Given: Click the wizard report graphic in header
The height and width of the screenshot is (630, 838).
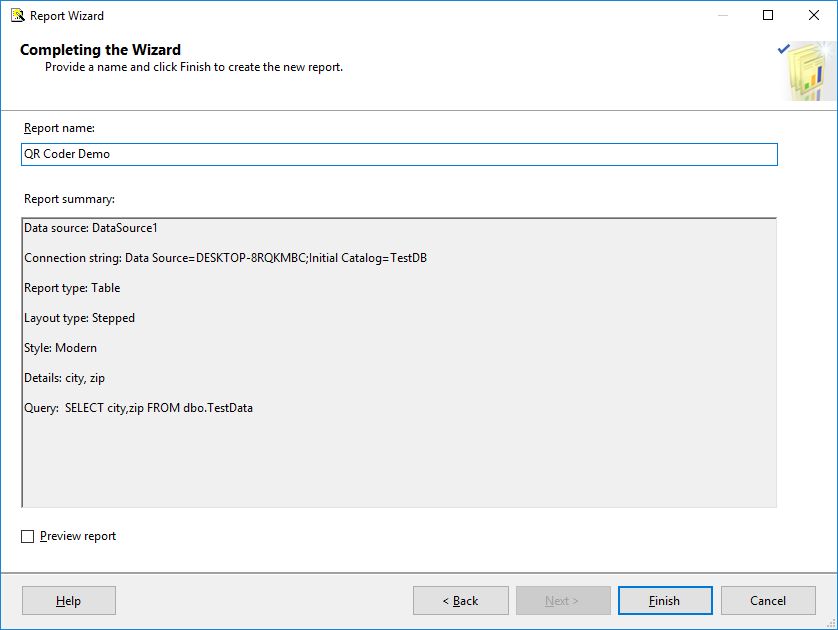Looking at the screenshot, I should click(807, 71).
